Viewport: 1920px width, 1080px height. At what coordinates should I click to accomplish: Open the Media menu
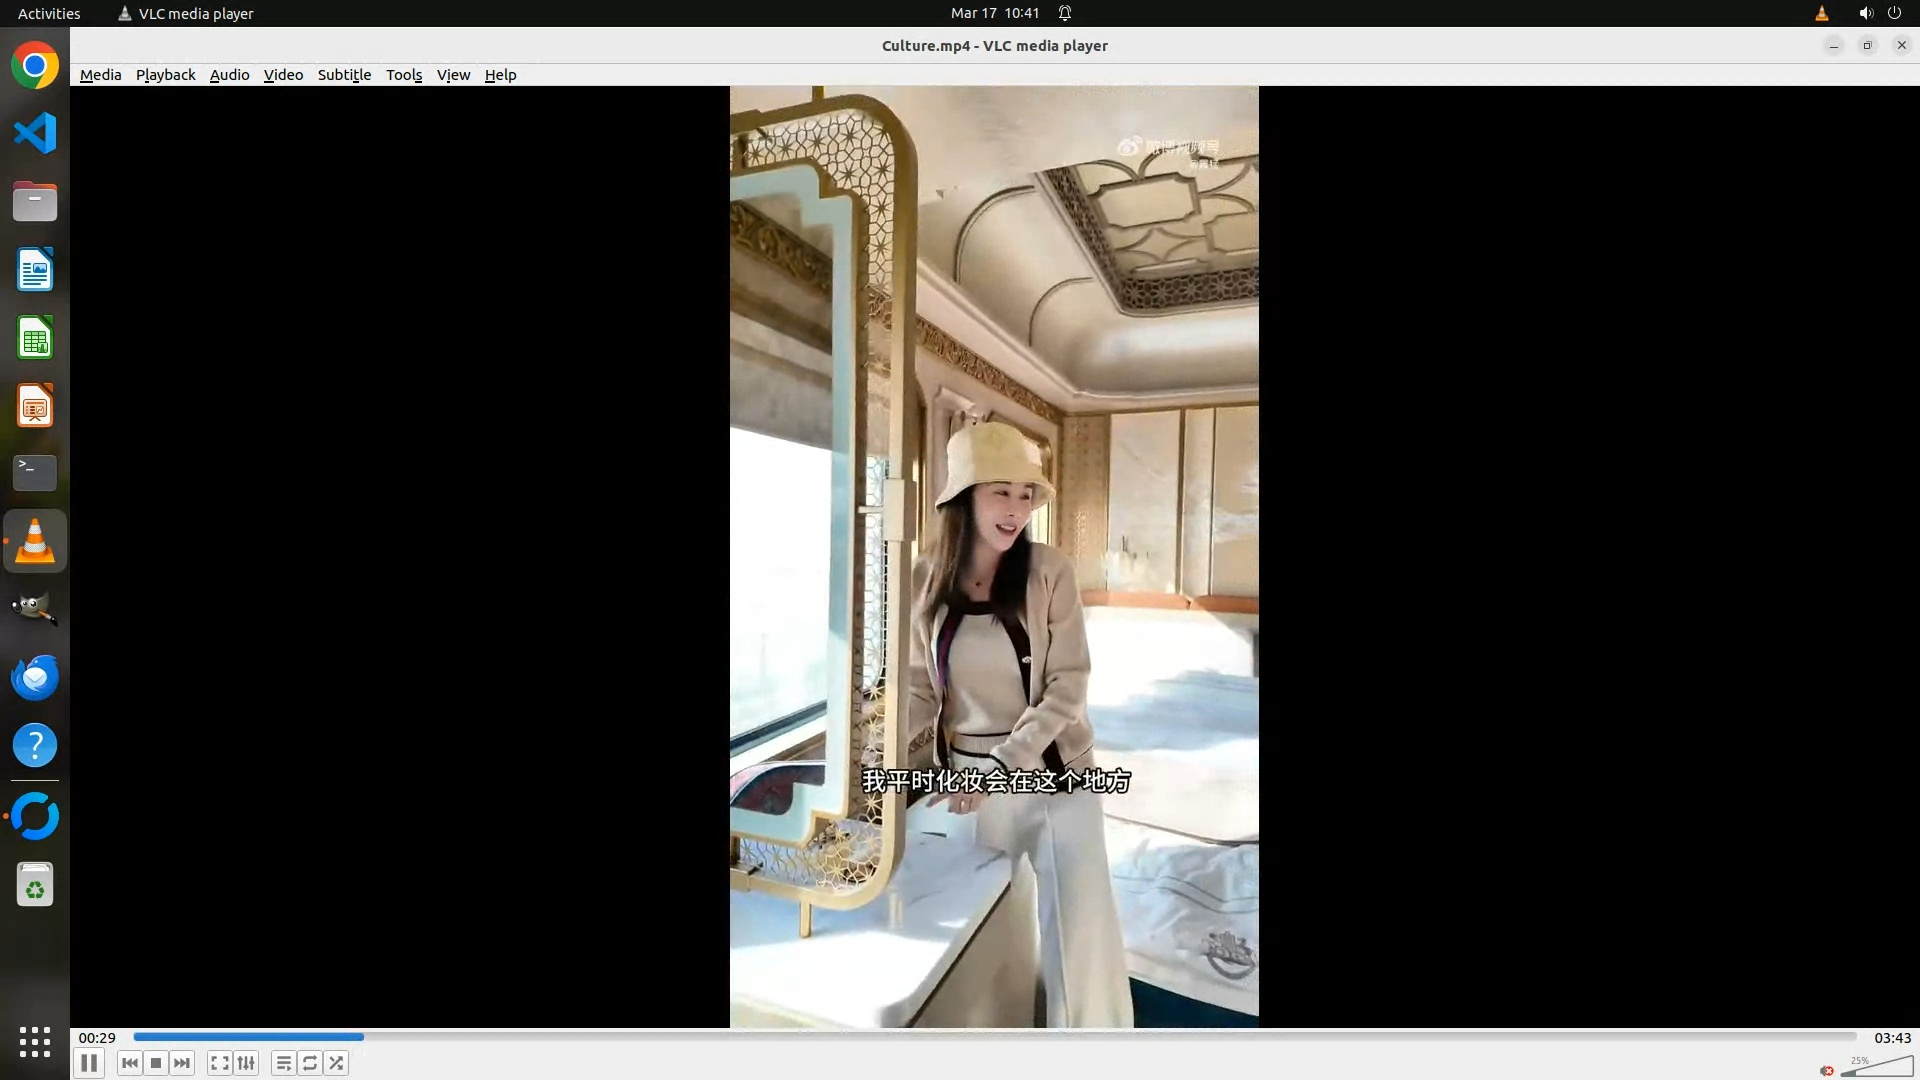(x=100, y=75)
